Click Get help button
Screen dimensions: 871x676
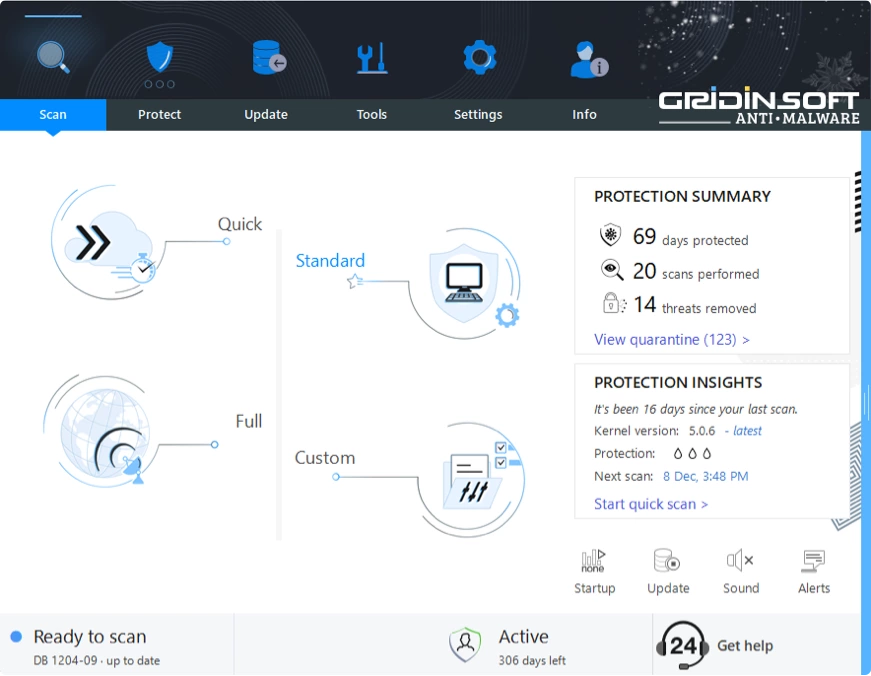point(745,645)
